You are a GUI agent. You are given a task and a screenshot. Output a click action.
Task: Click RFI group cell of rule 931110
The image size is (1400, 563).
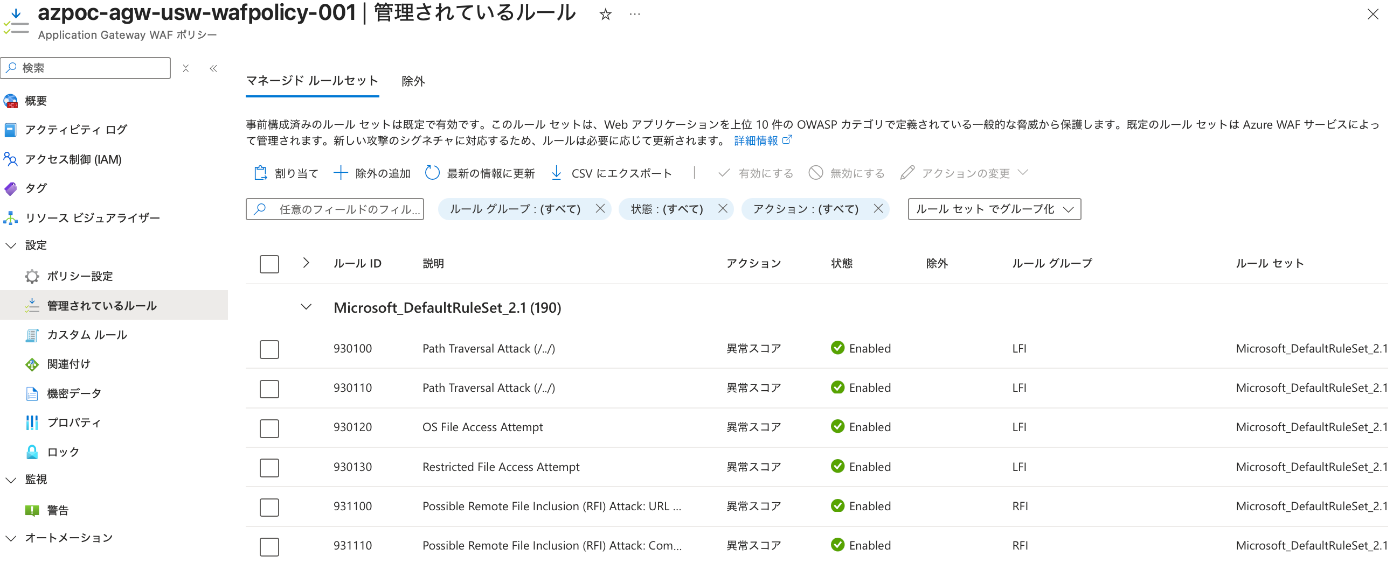pos(1020,546)
